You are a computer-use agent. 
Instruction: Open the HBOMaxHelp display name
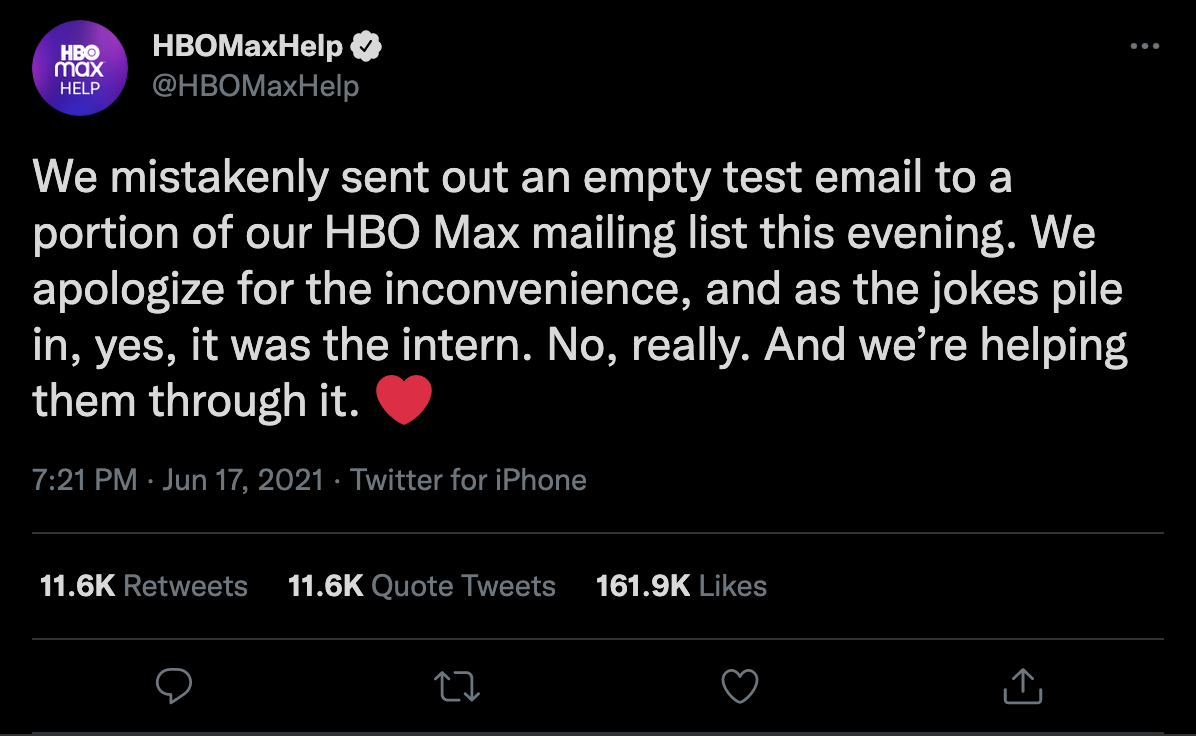coord(248,47)
